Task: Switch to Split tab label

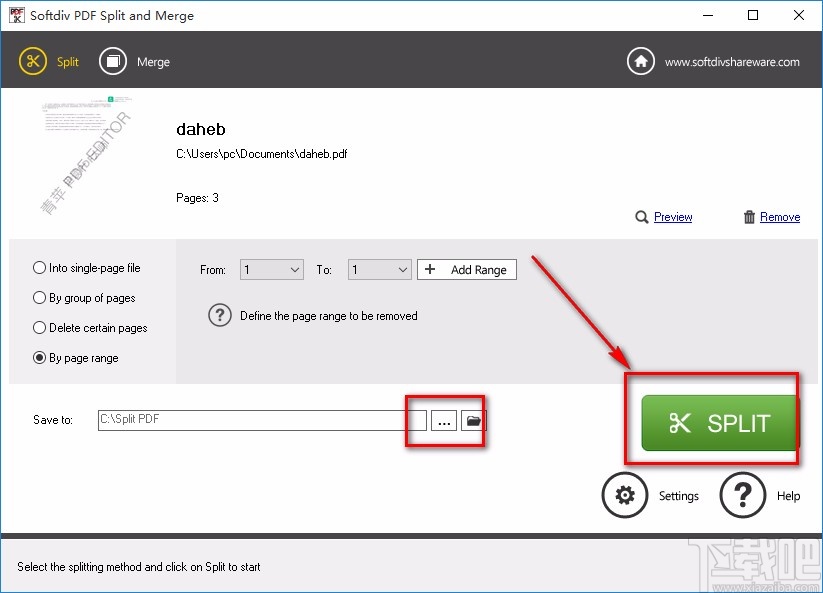Action: point(68,62)
